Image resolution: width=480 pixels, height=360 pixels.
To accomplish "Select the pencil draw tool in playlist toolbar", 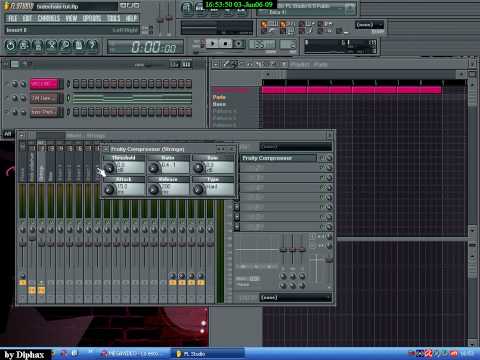I will coord(226,64).
